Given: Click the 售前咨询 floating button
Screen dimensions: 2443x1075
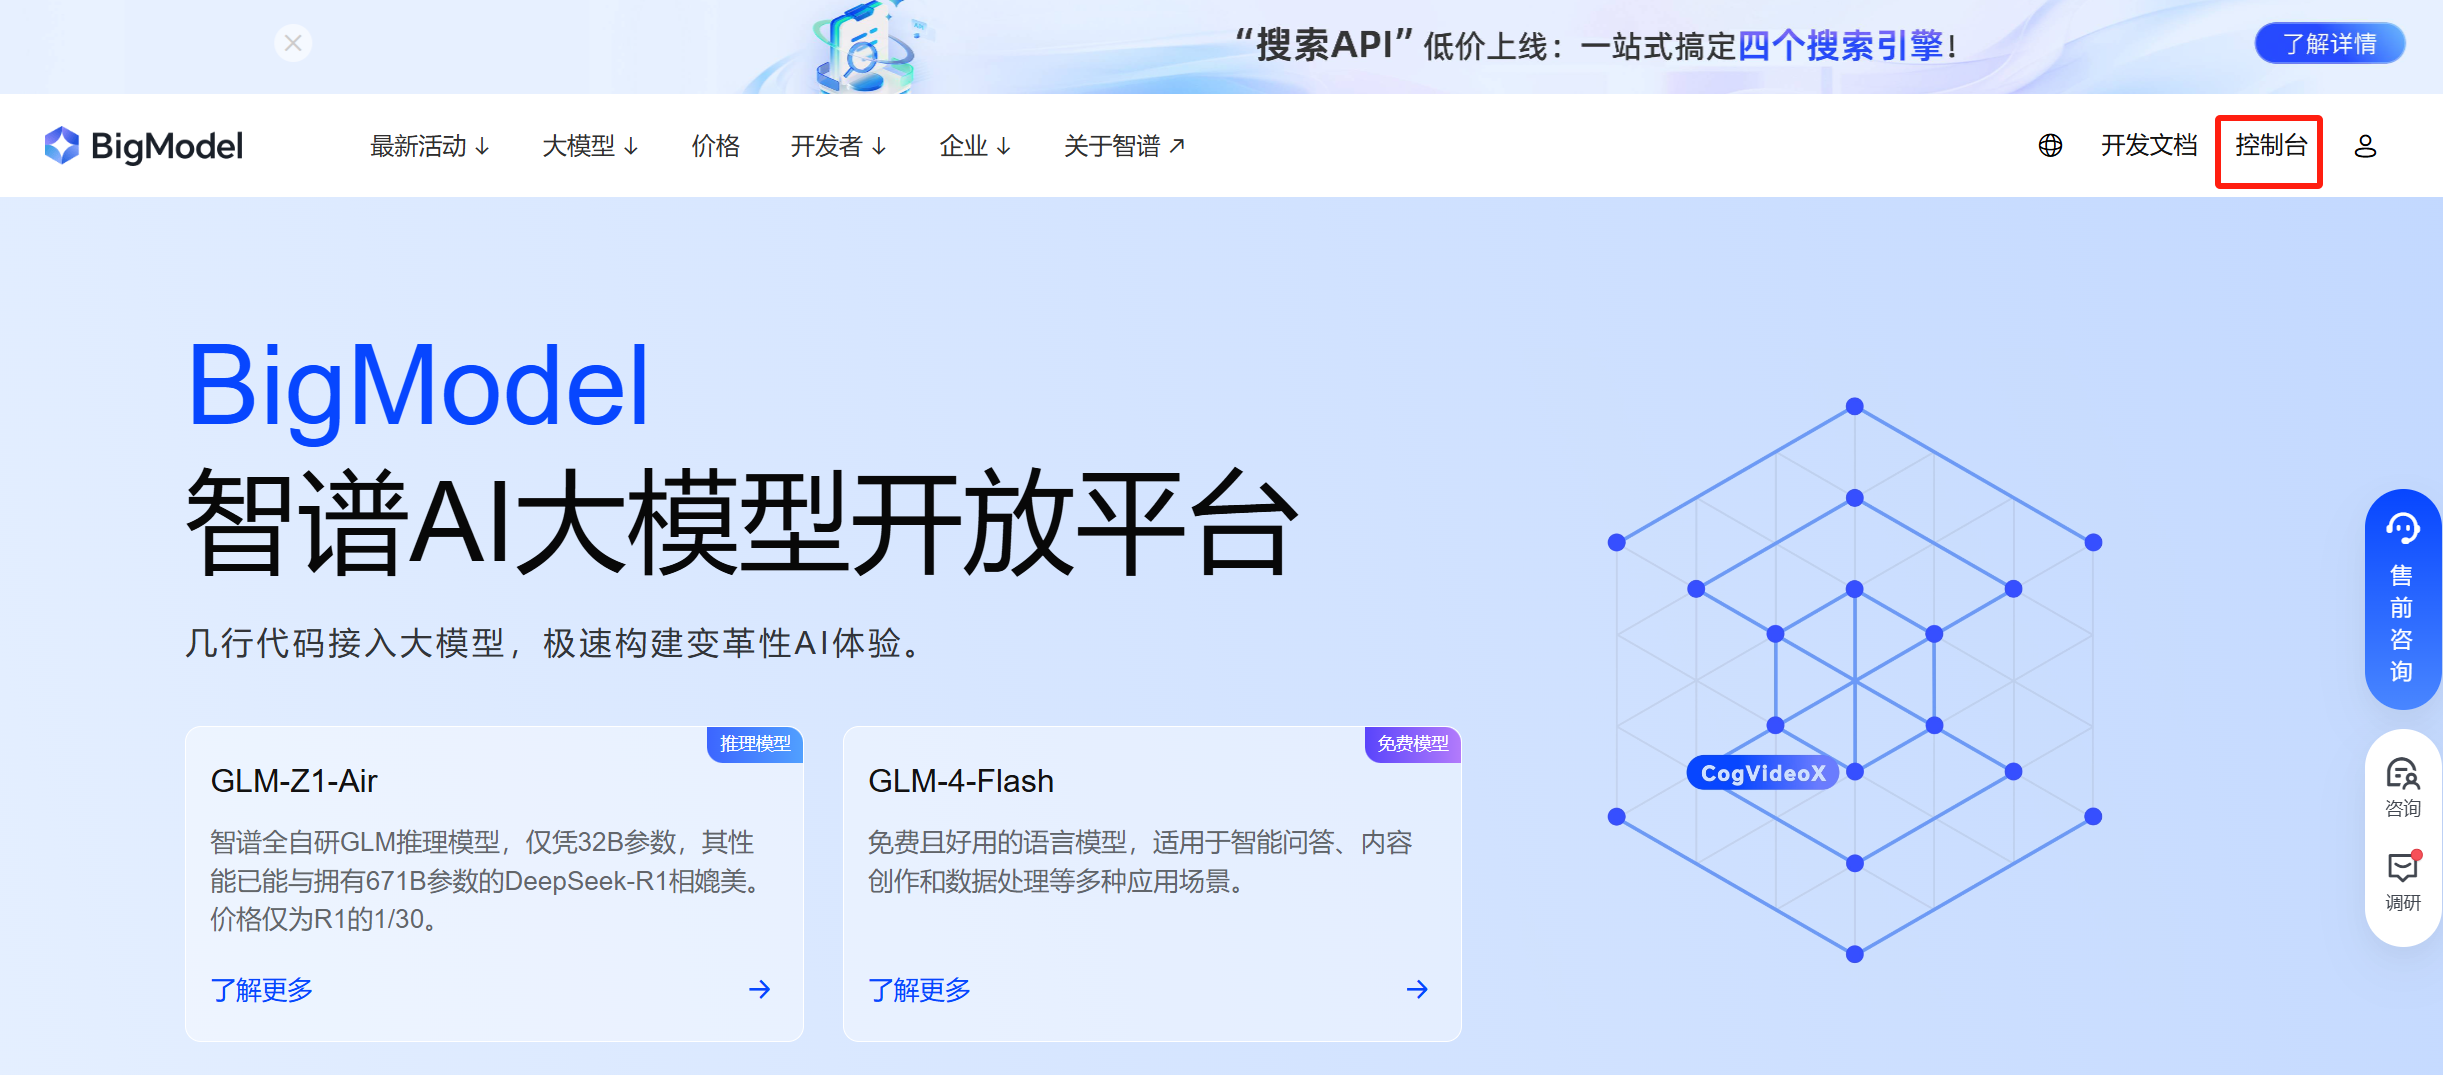Looking at the screenshot, I should click(2402, 600).
